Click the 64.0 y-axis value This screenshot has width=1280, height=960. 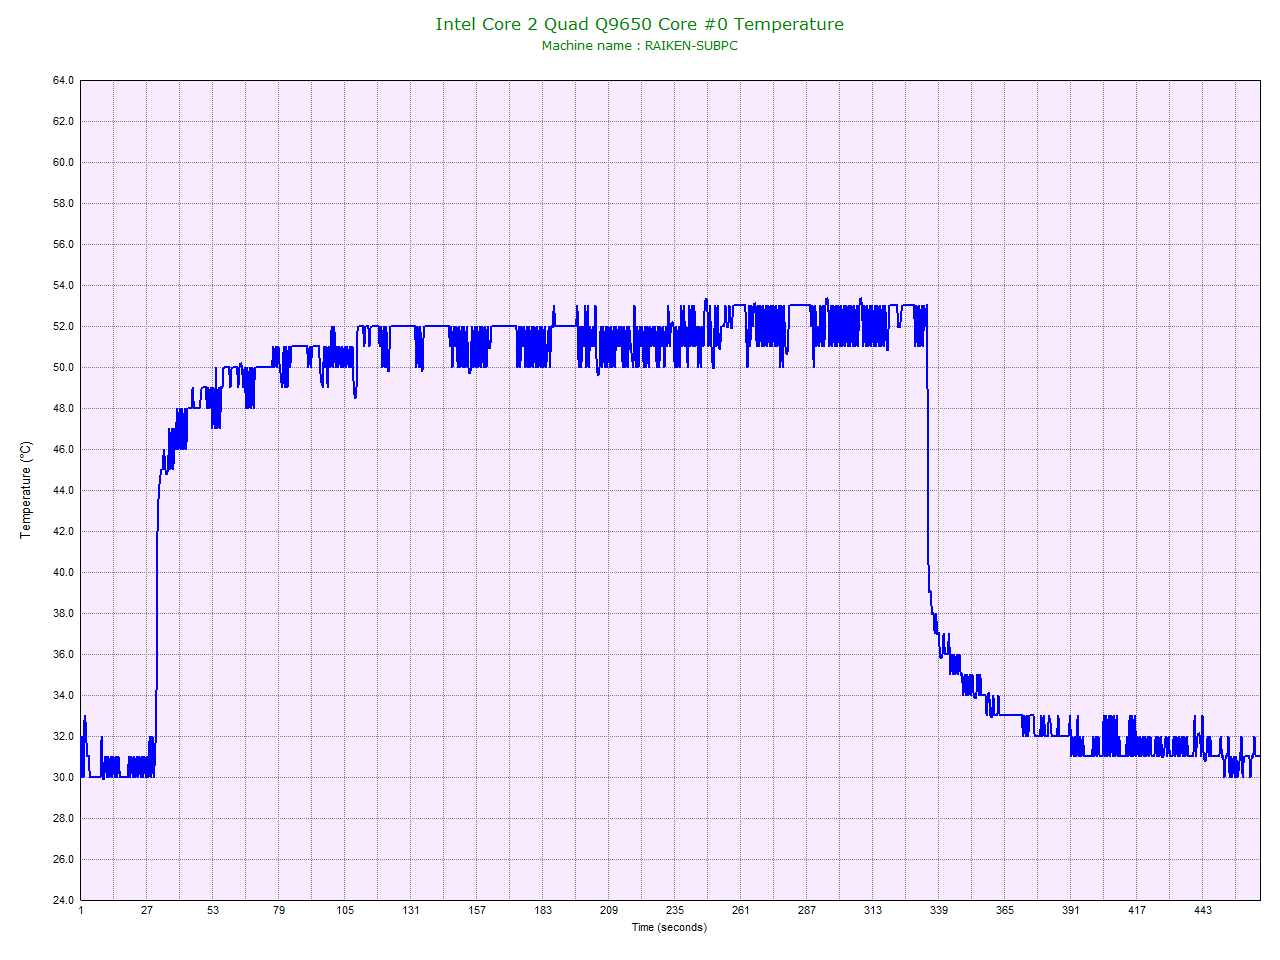tap(63, 80)
